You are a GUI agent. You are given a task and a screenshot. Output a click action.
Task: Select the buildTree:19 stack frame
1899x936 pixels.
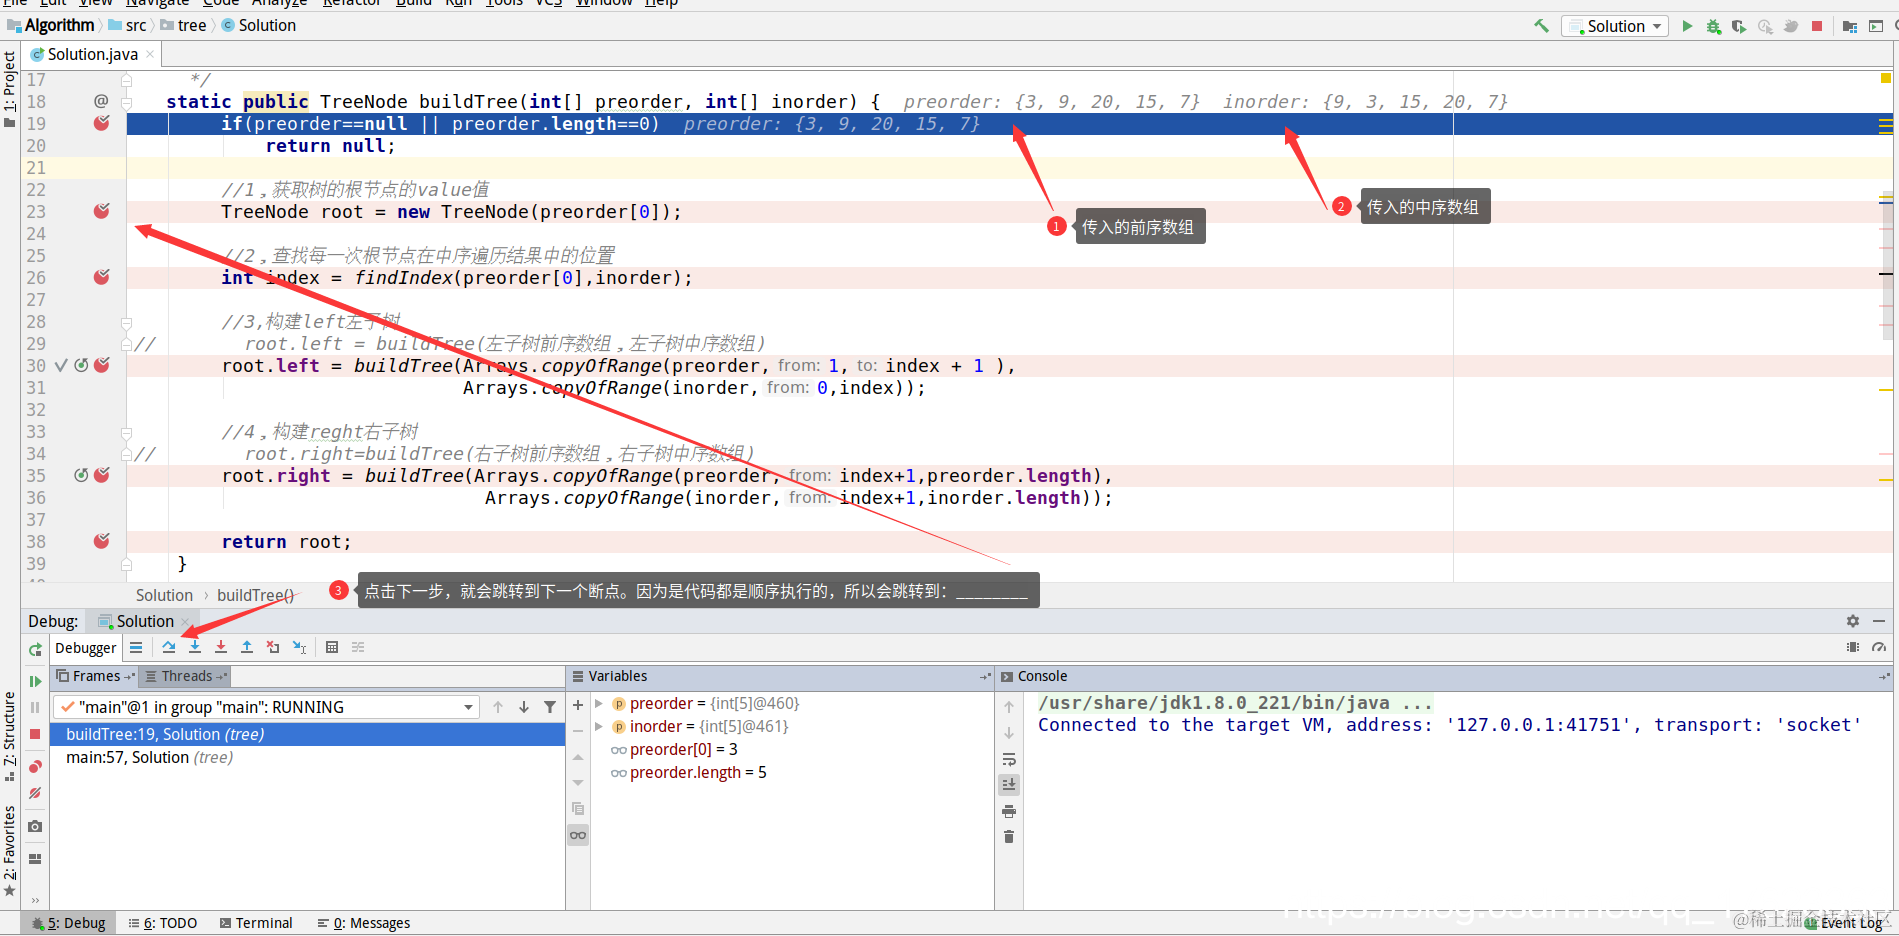308,734
